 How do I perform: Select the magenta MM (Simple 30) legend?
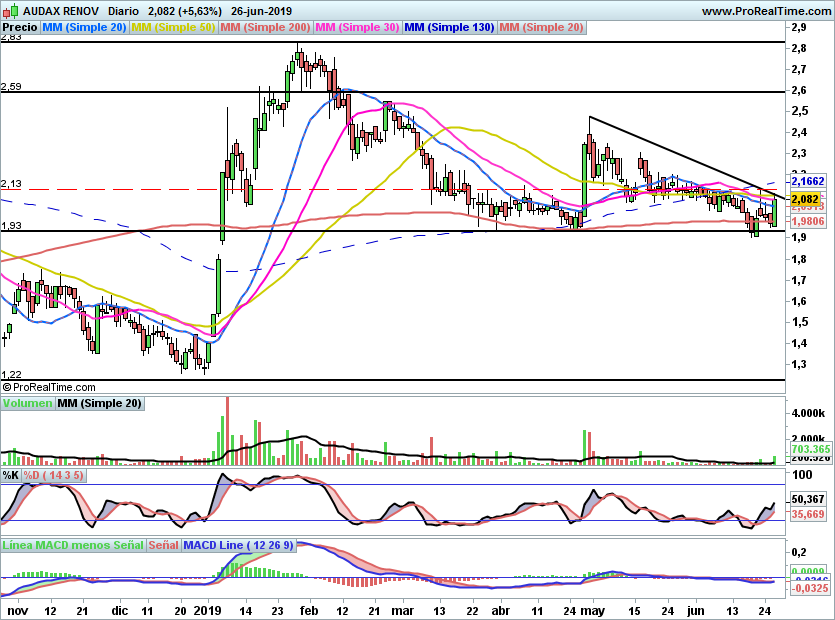[x=357, y=27]
